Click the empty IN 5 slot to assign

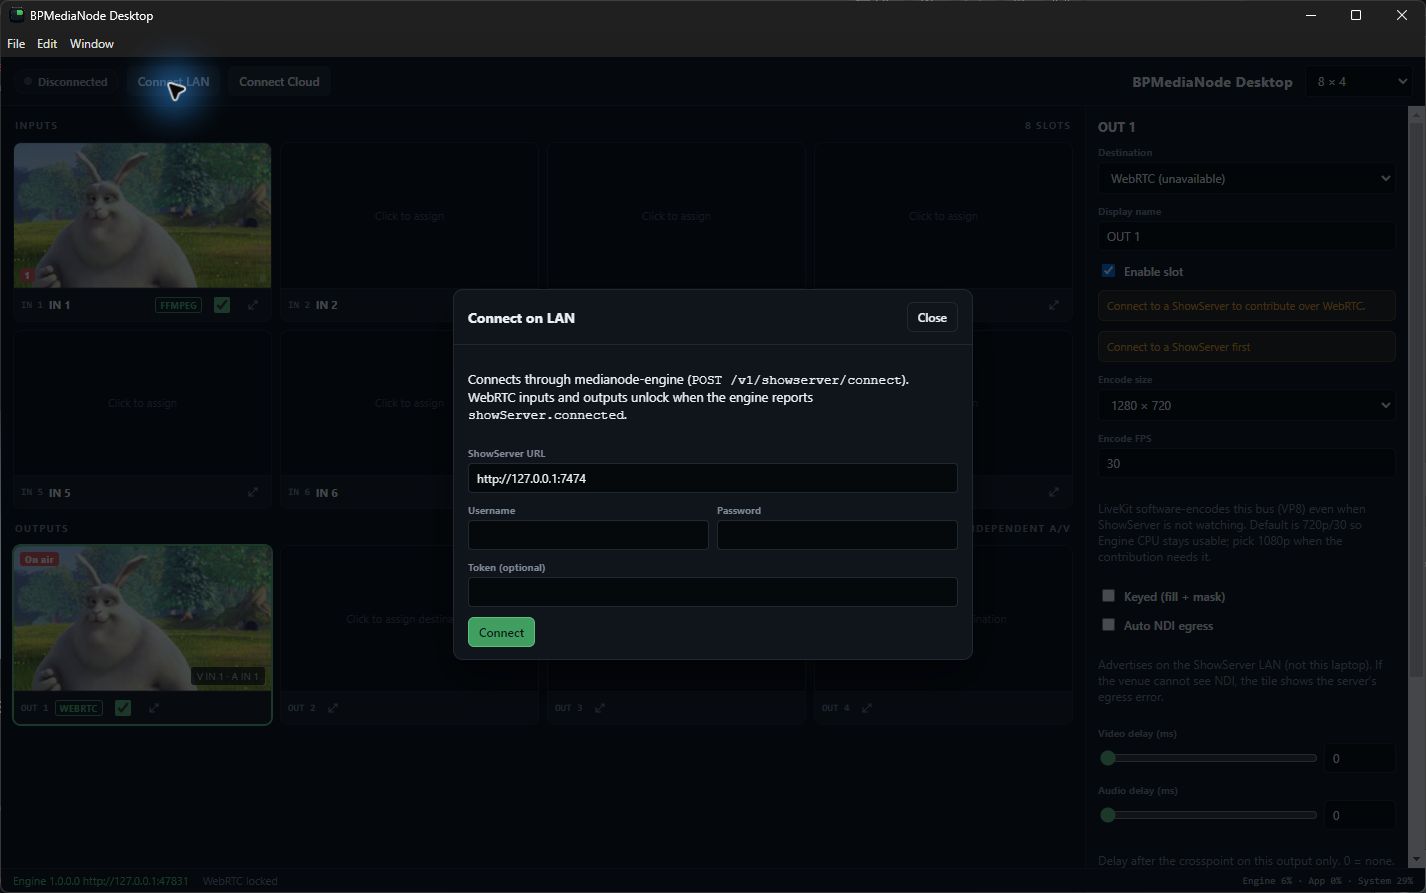pos(142,403)
